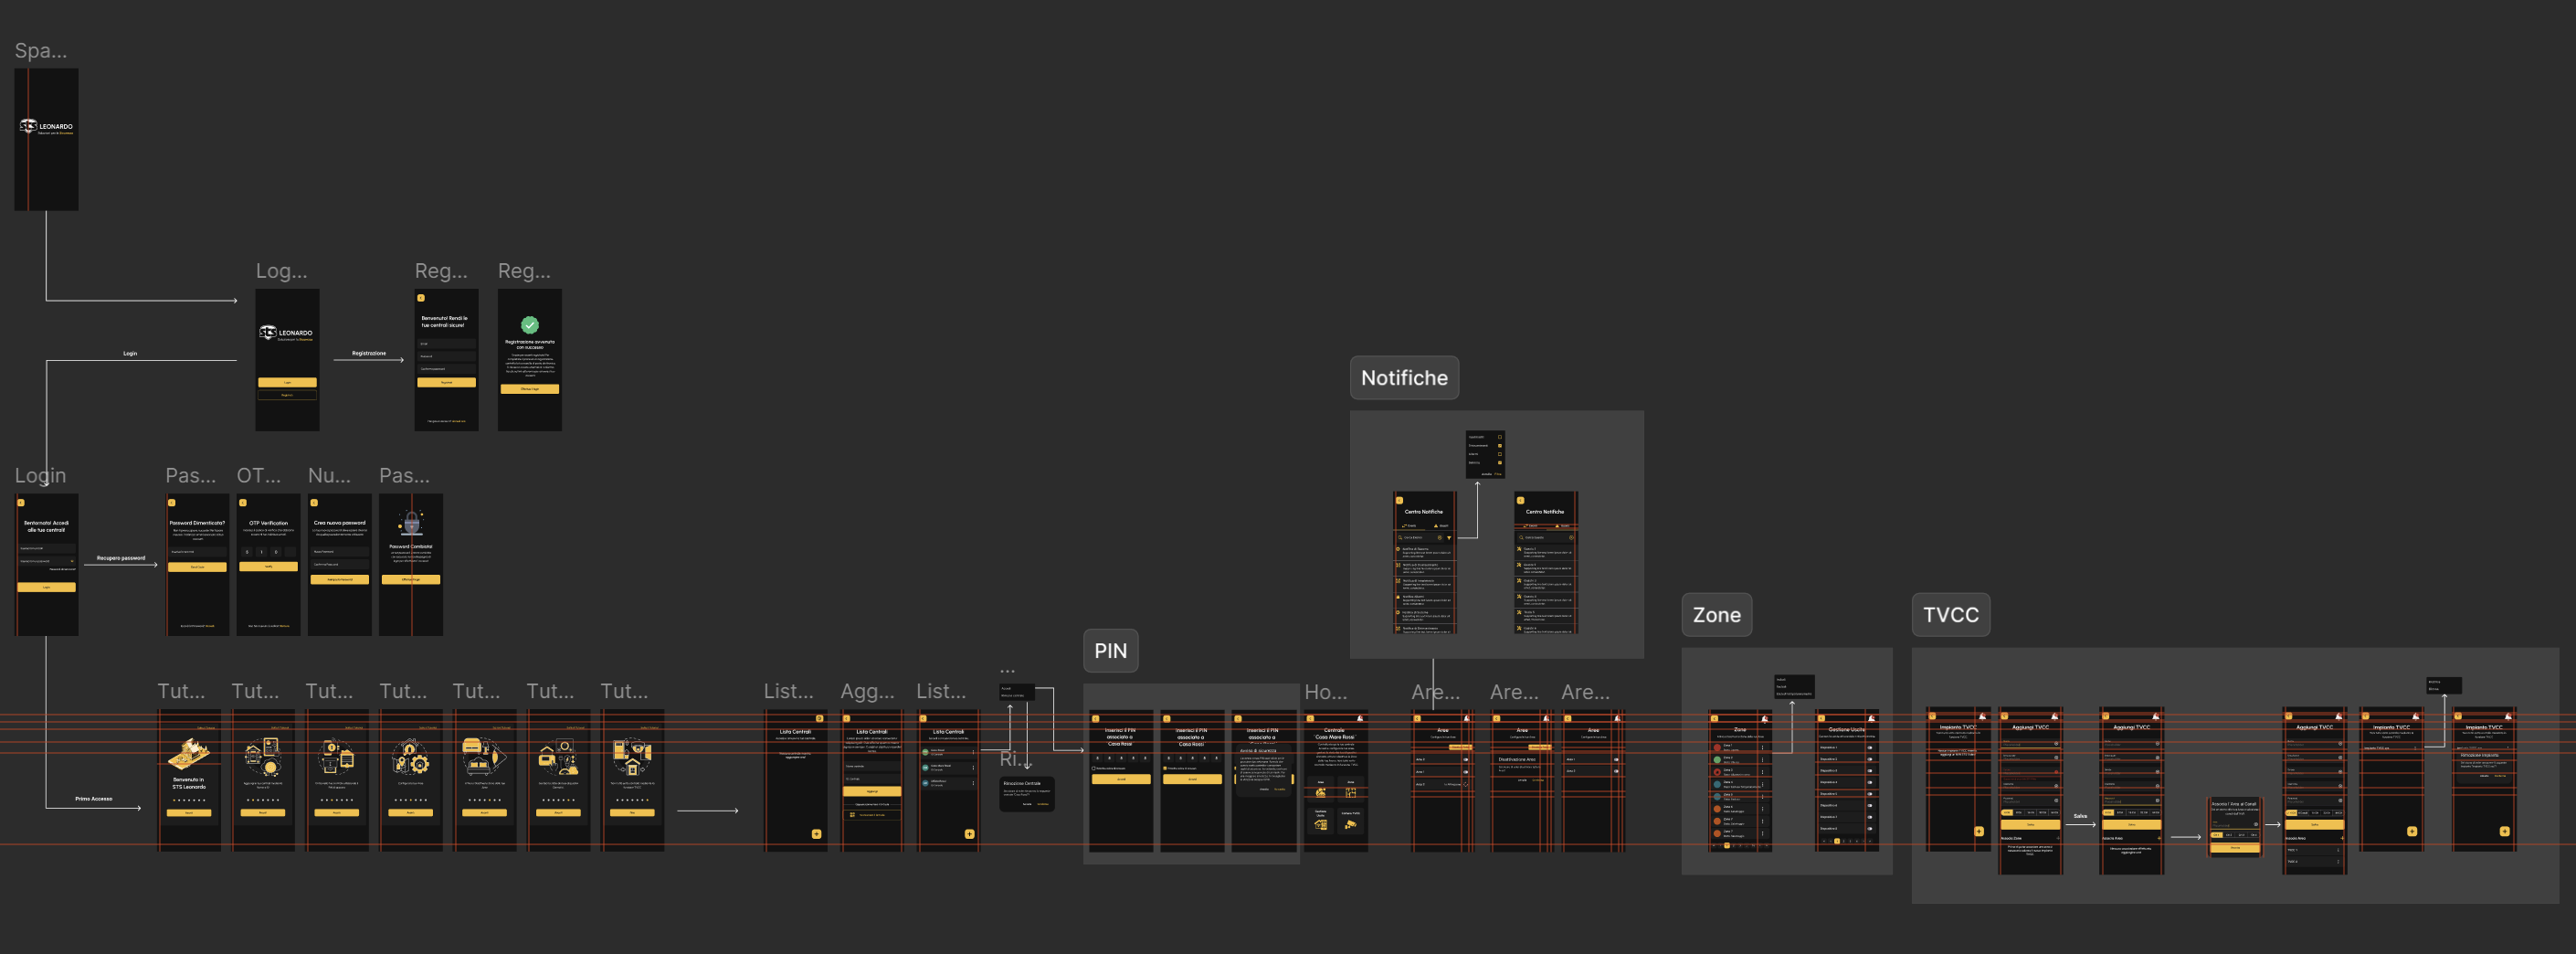This screenshot has height=954, width=2576.
Task: Click the plus button in first Impianto TVCC frame
Action: coord(1979,831)
